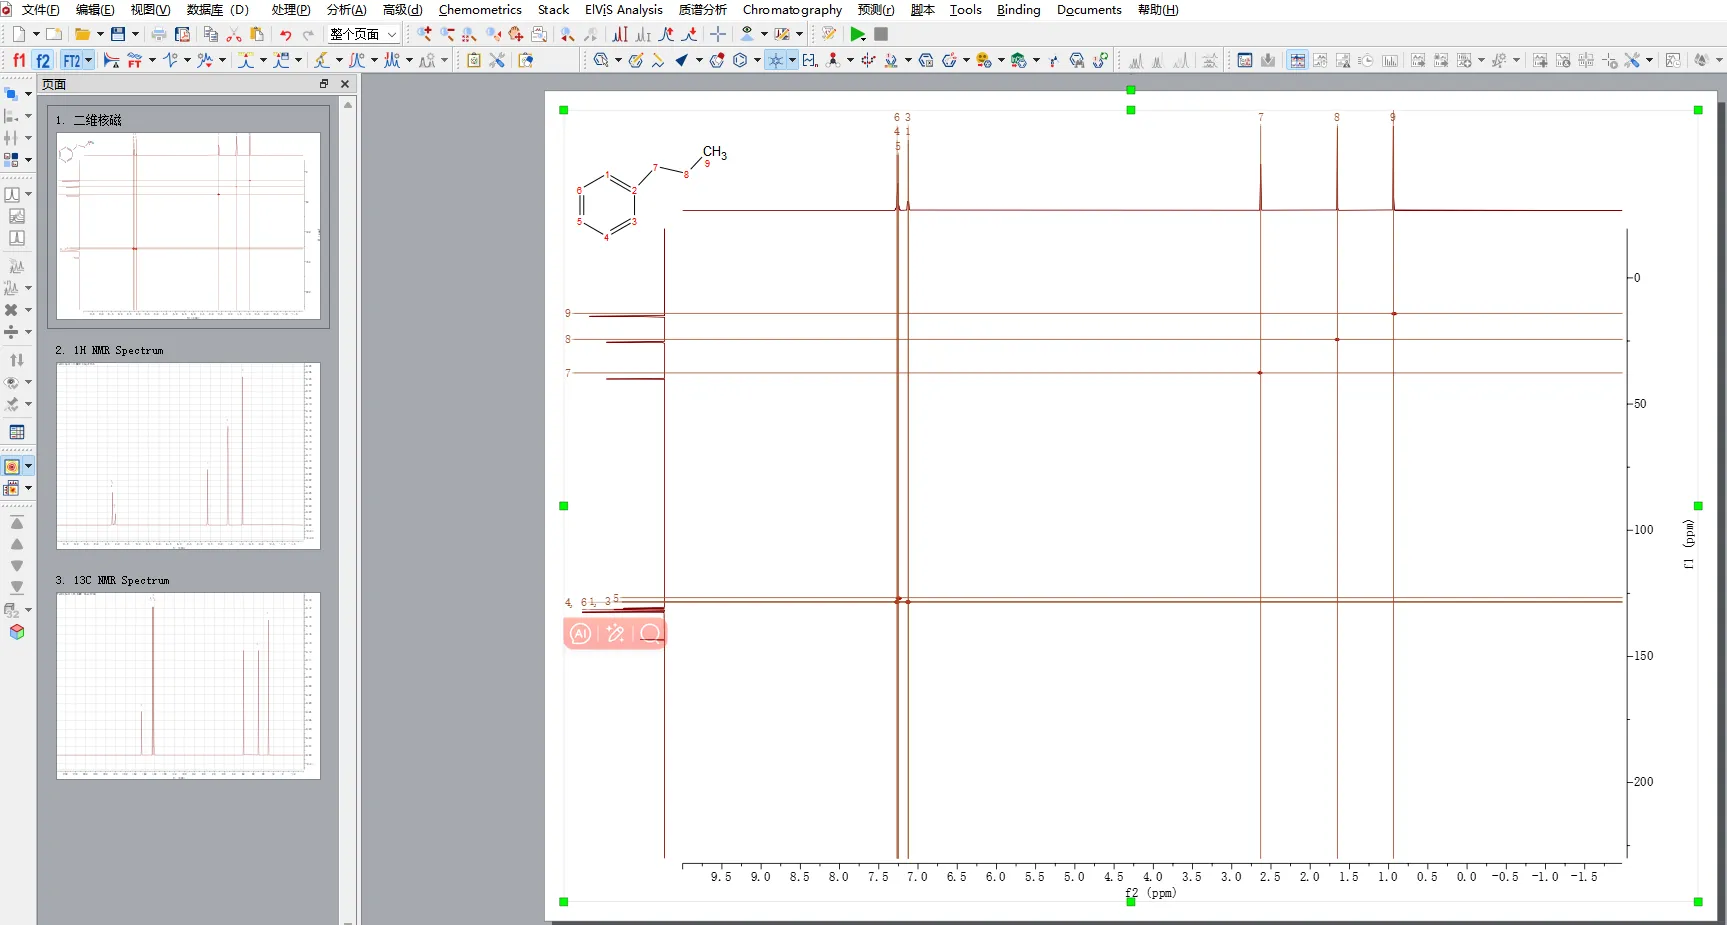Click the green Run script play button
This screenshot has width=1727, height=925.
tap(857, 34)
